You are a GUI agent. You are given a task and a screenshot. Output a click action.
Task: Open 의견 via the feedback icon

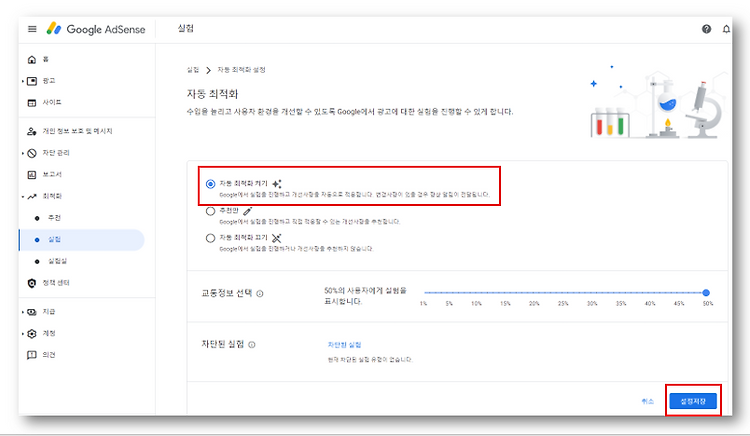32,355
